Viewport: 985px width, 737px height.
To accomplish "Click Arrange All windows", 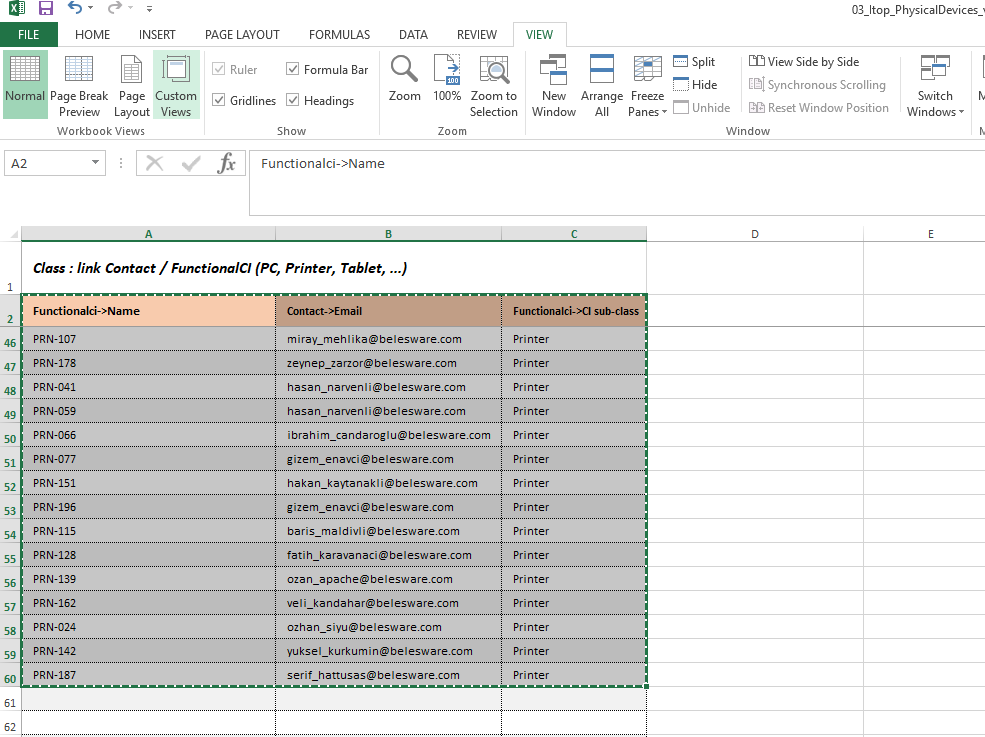I will (602, 85).
